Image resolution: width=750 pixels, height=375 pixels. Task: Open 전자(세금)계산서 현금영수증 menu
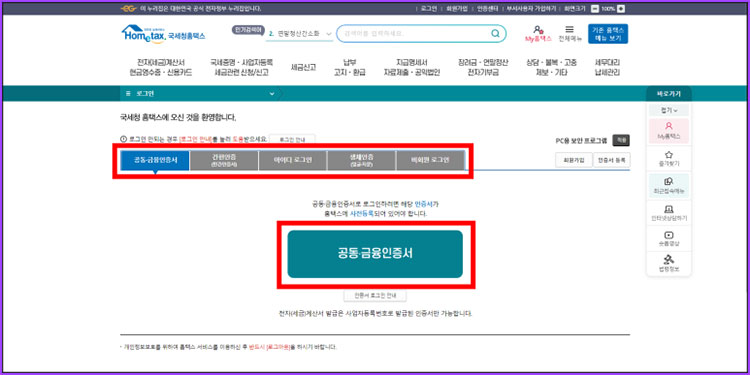161,67
